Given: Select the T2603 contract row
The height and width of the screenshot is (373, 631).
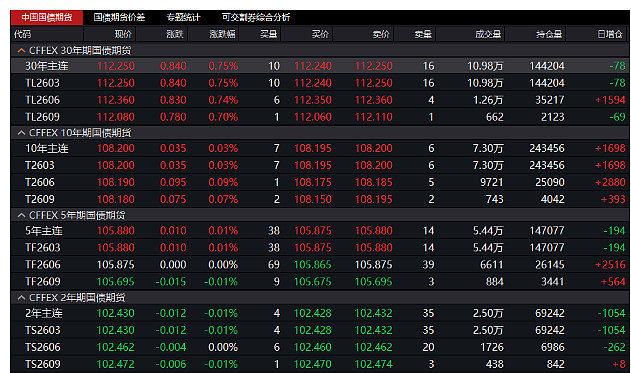Looking at the screenshot, I should (320, 165).
